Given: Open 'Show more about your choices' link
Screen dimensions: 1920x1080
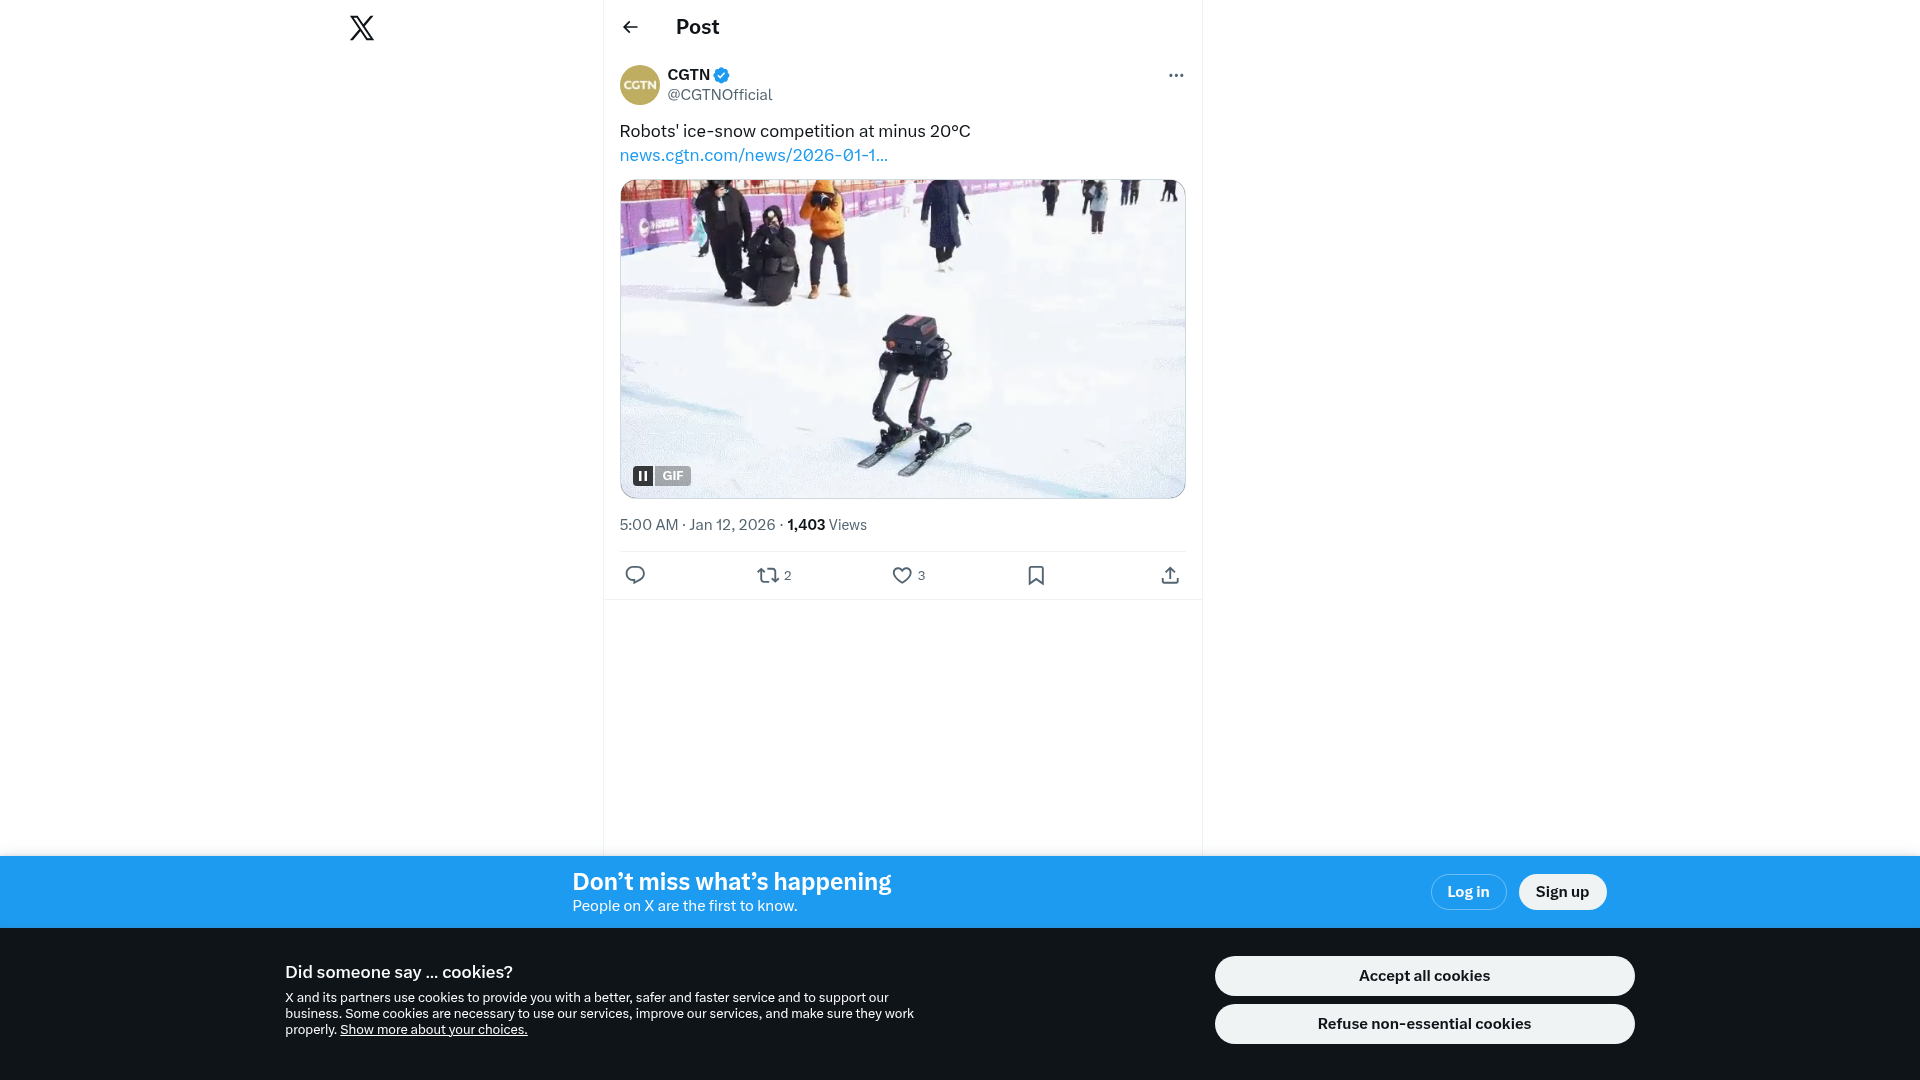Looking at the screenshot, I should click(x=433, y=1030).
